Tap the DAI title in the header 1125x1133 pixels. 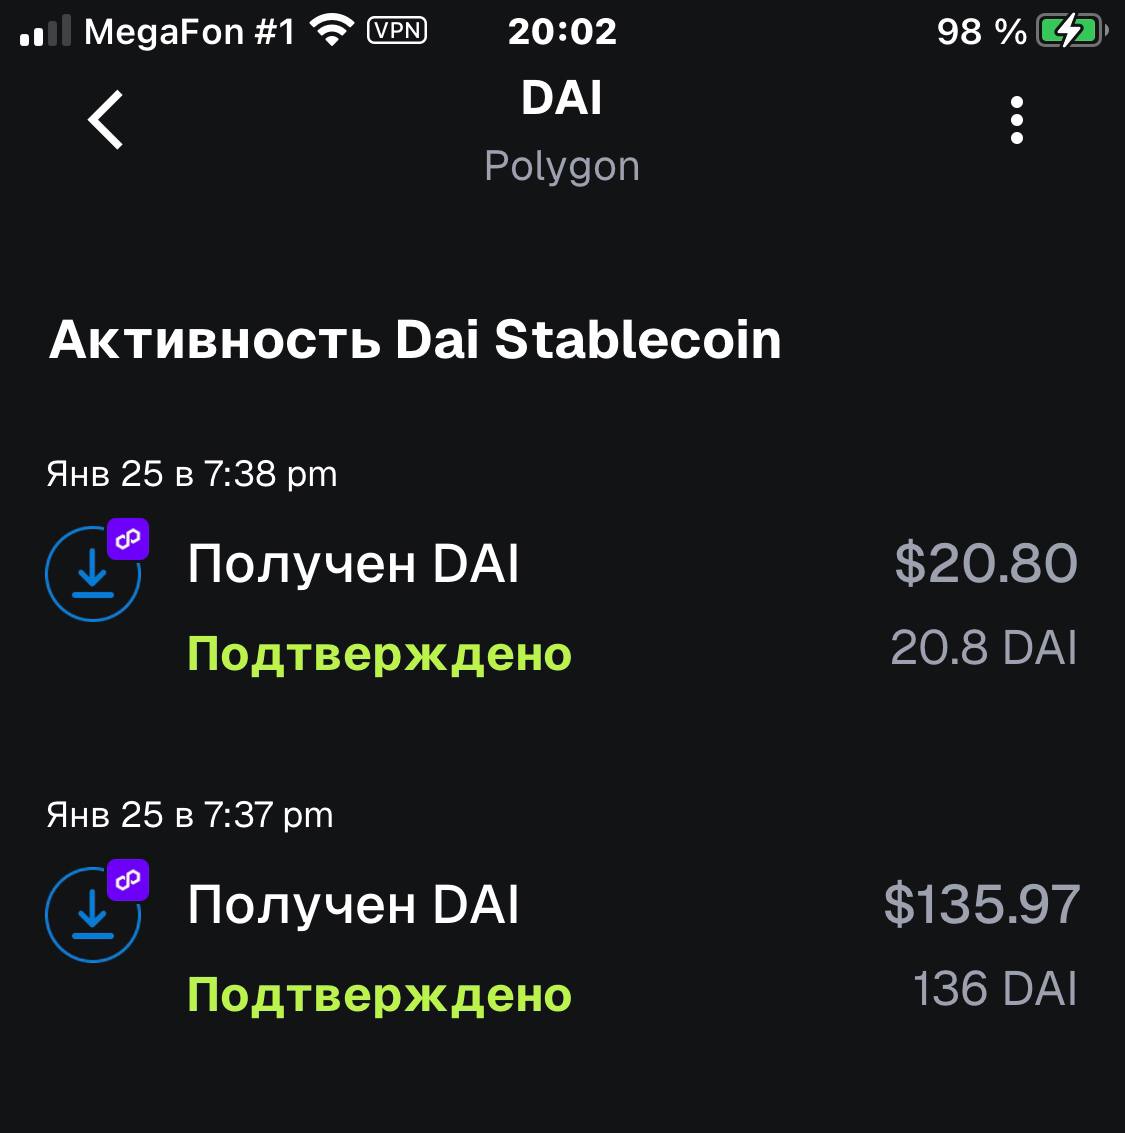(562, 99)
